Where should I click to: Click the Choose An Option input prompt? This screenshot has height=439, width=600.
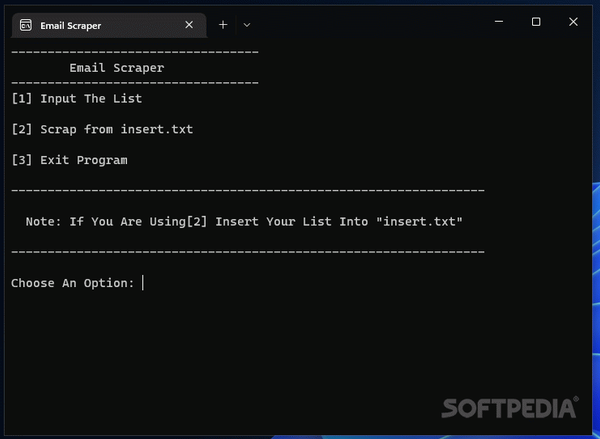tap(144, 283)
